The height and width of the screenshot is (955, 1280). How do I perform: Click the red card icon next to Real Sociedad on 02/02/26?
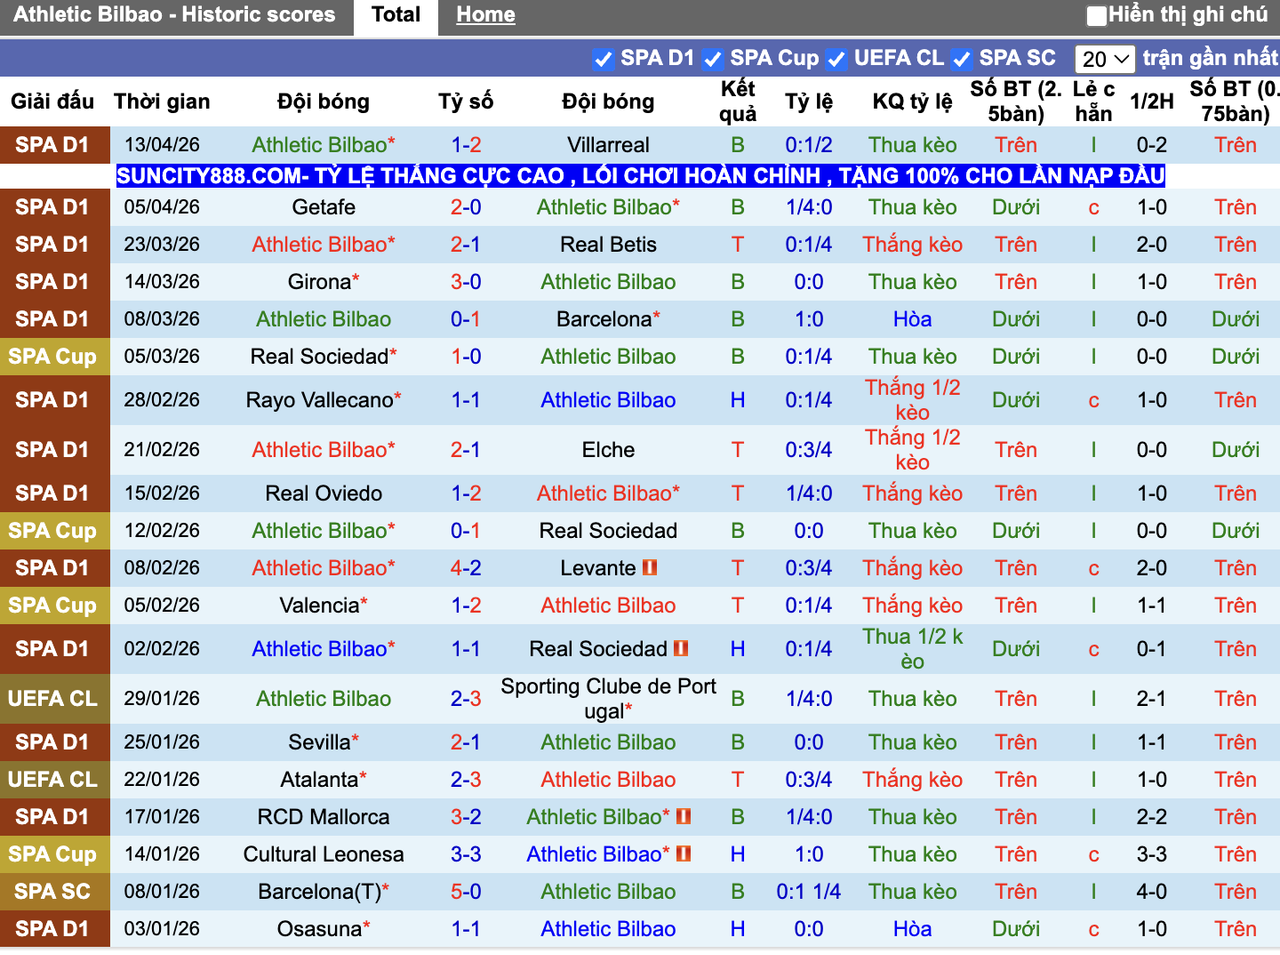coord(681,648)
